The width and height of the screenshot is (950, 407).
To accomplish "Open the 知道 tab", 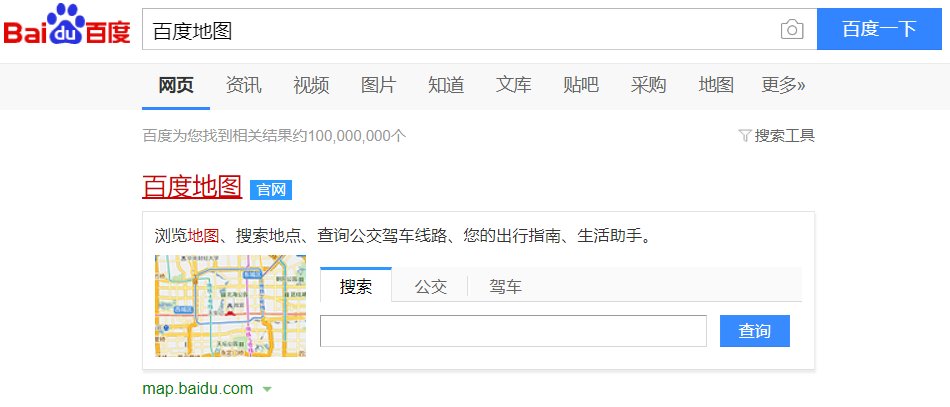I will click(x=446, y=85).
